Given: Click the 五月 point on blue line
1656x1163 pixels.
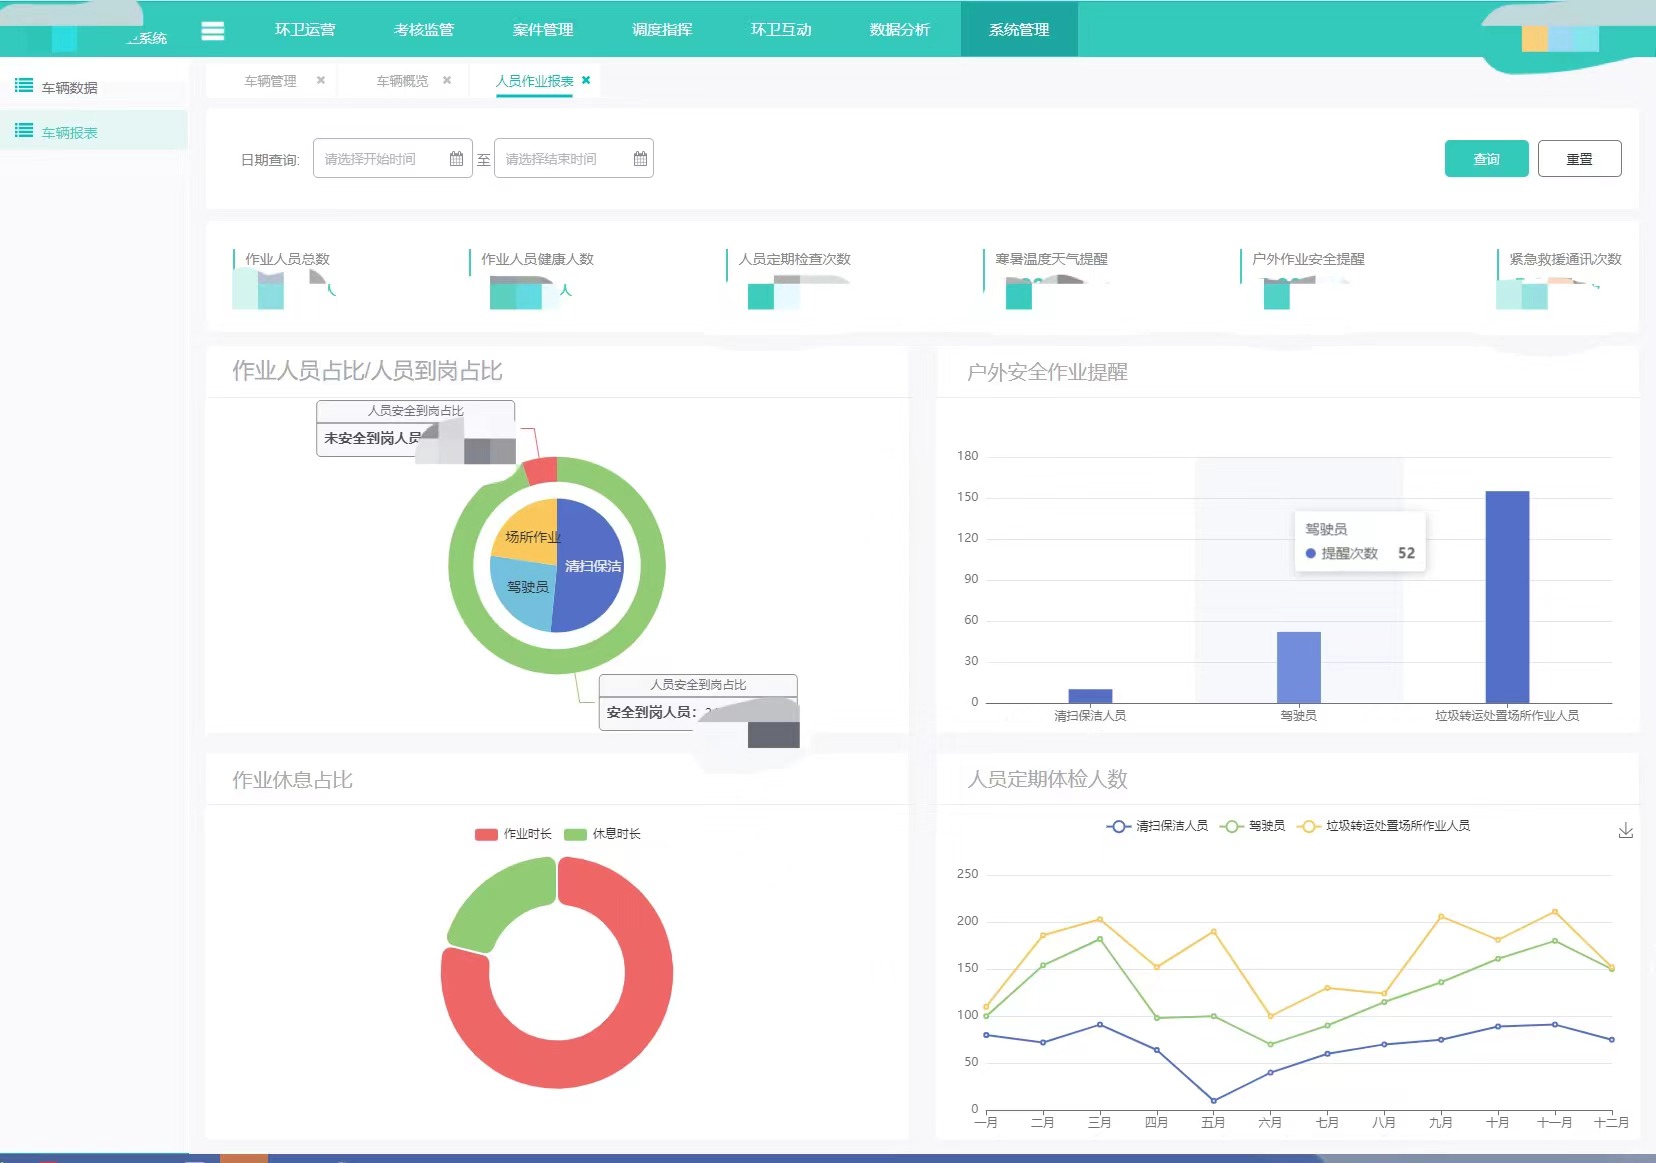Looking at the screenshot, I should pyautogui.click(x=1213, y=1101).
